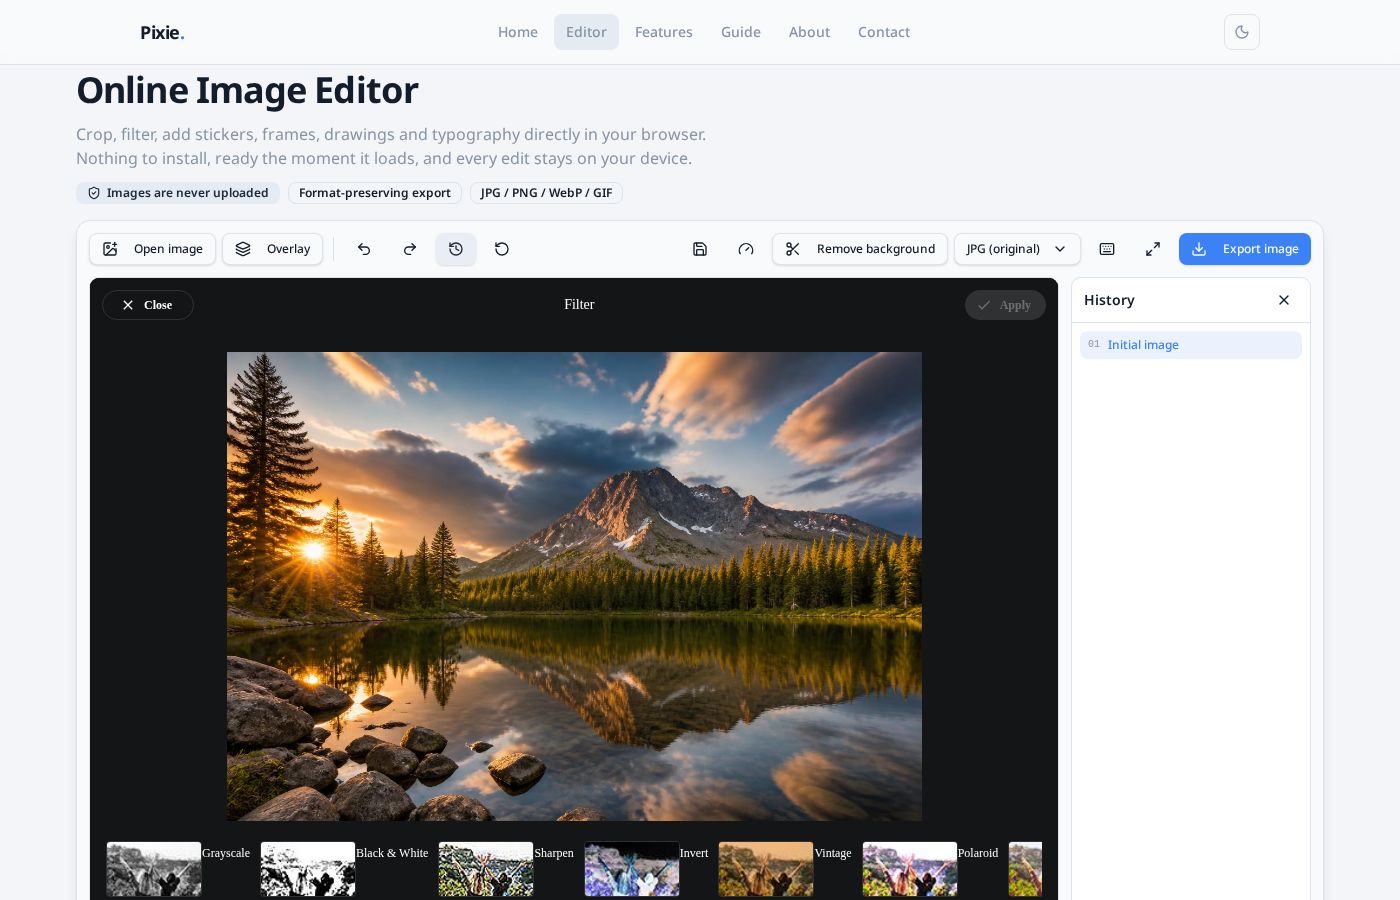Open the gauge quality icon
This screenshot has width=1400, height=900.
click(746, 249)
